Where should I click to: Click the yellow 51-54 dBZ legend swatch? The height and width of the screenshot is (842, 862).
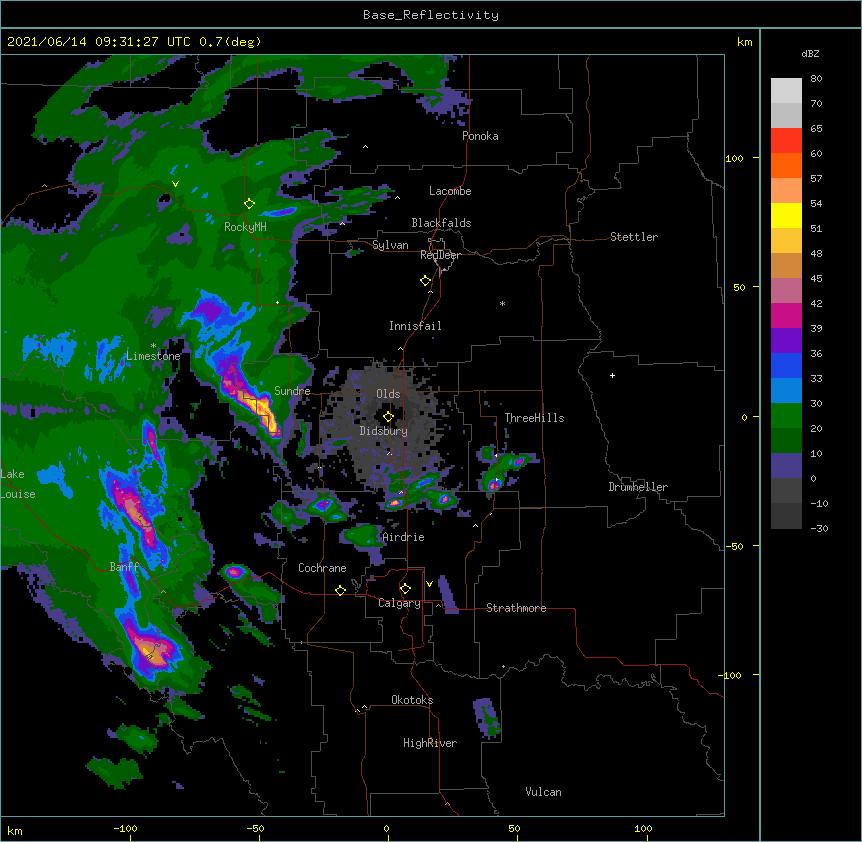(x=786, y=215)
